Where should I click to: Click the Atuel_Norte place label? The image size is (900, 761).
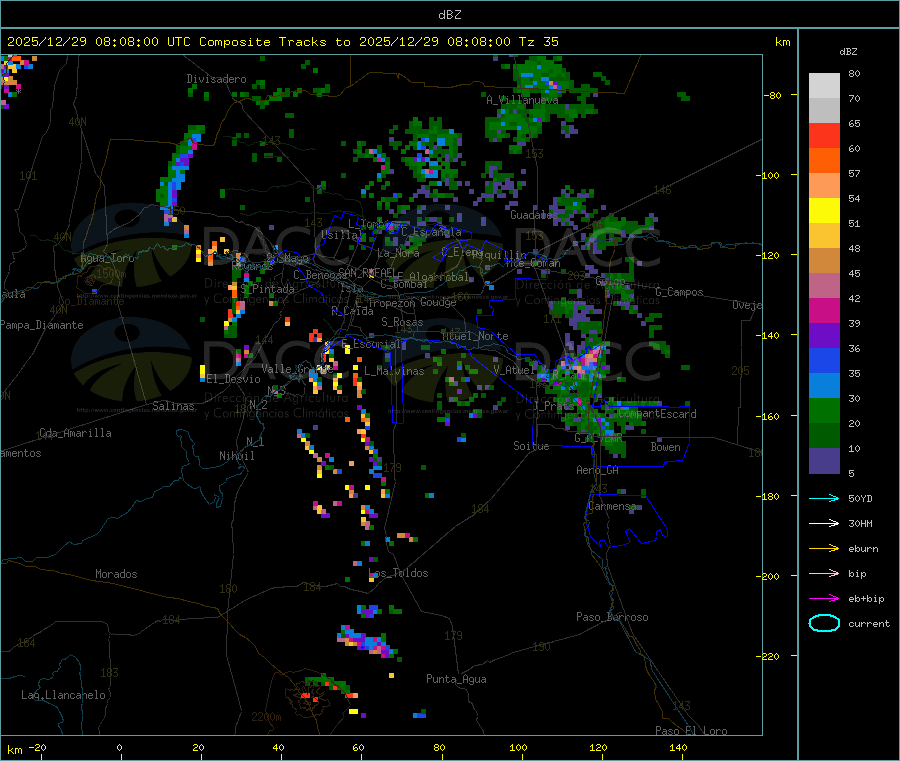(x=475, y=336)
